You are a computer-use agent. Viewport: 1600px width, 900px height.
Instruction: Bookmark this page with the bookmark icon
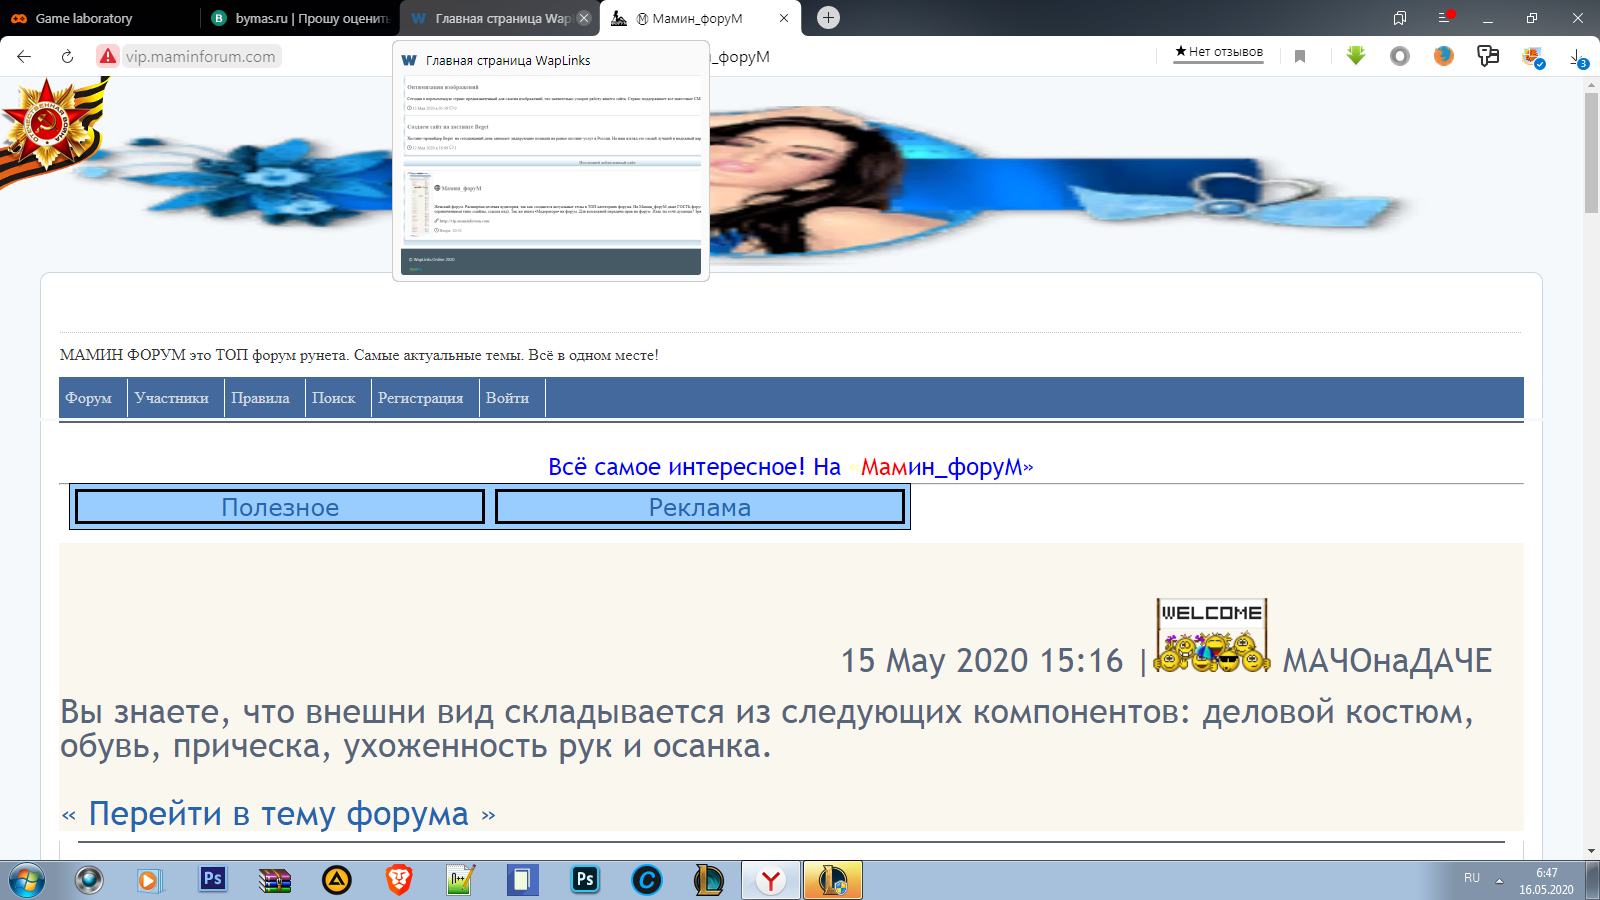click(x=1300, y=57)
